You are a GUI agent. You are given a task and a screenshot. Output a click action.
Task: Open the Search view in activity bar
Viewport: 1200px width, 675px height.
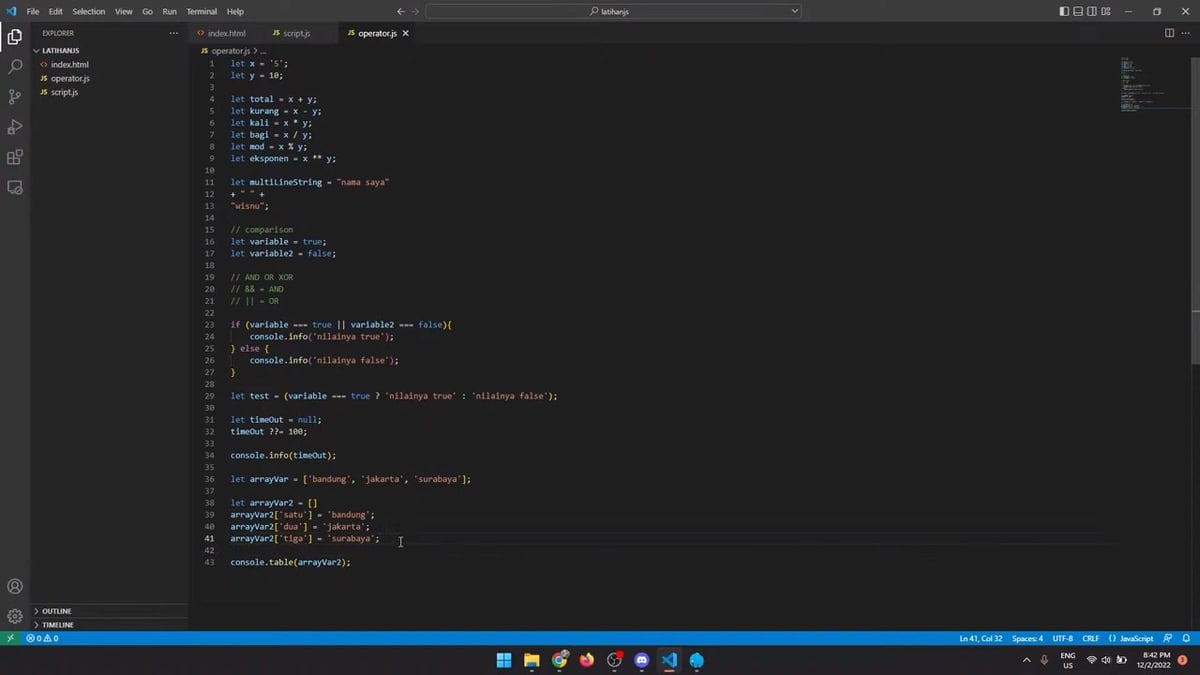15,67
